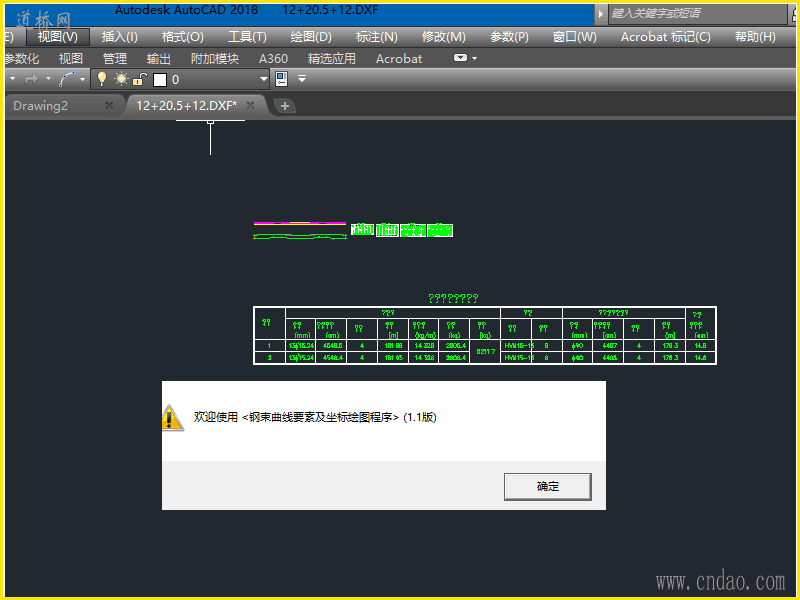Select the spline curve tool icon

(x=67, y=79)
